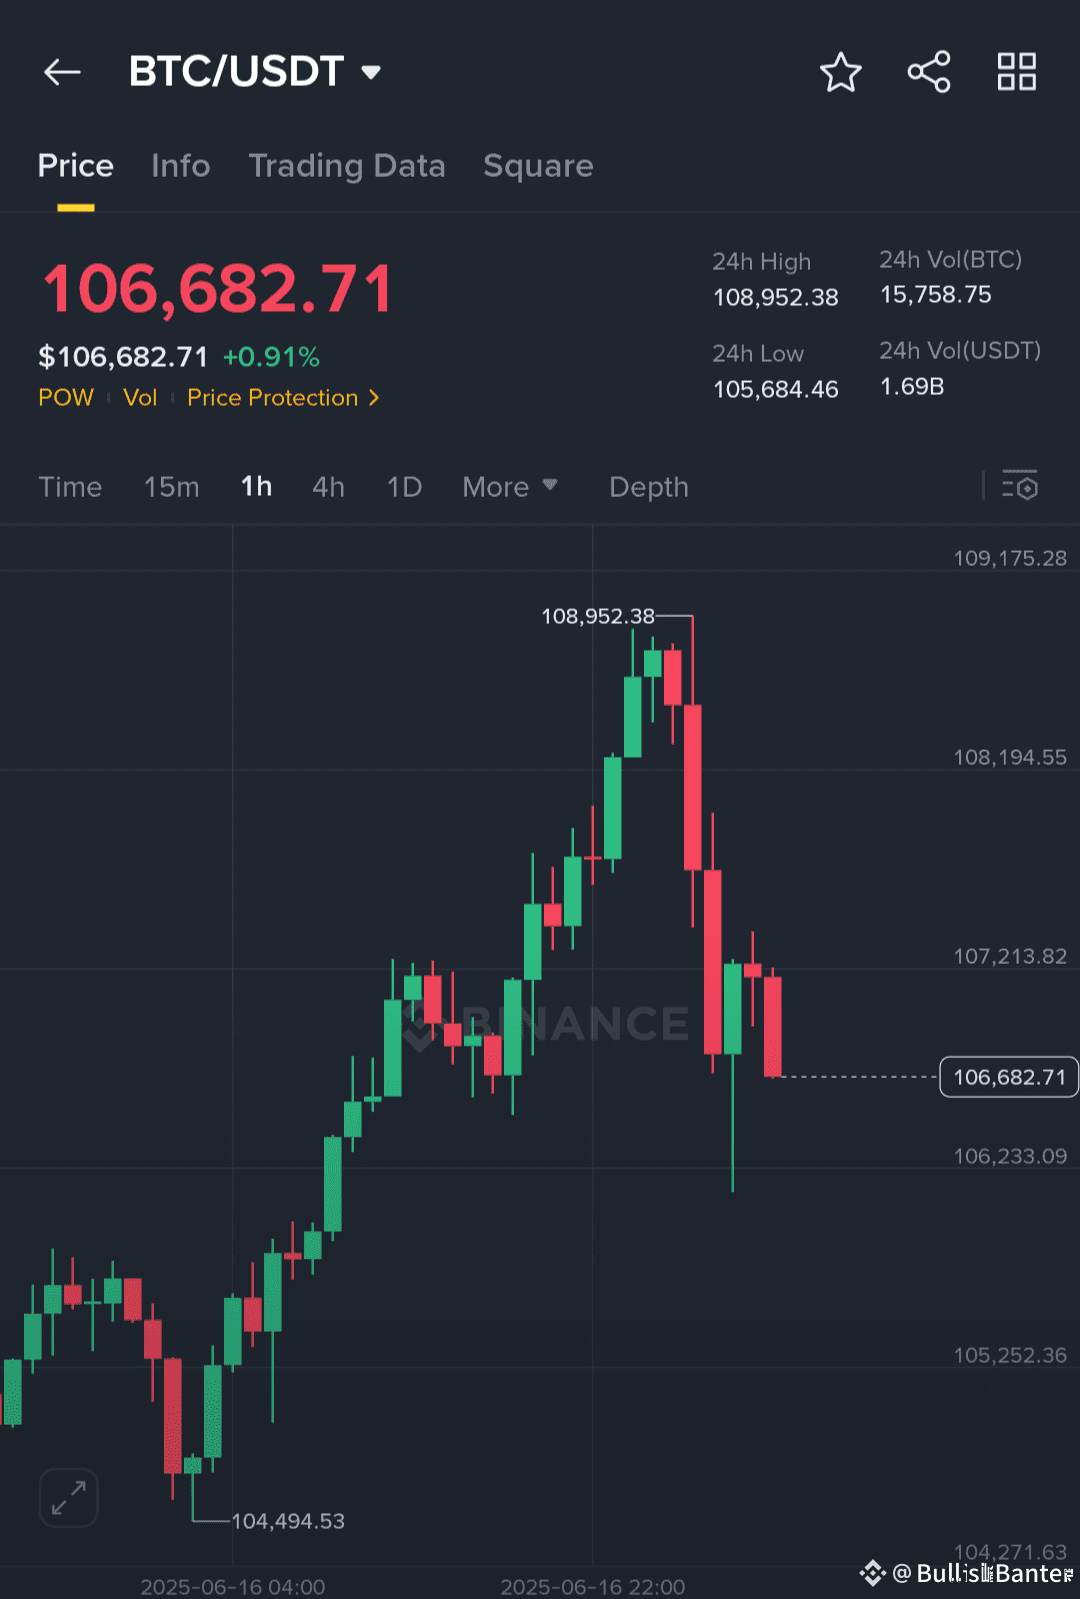Image resolution: width=1080 pixels, height=1599 pixels.
Task: Open the apps grid menu
Action: tap(1016, 71)
